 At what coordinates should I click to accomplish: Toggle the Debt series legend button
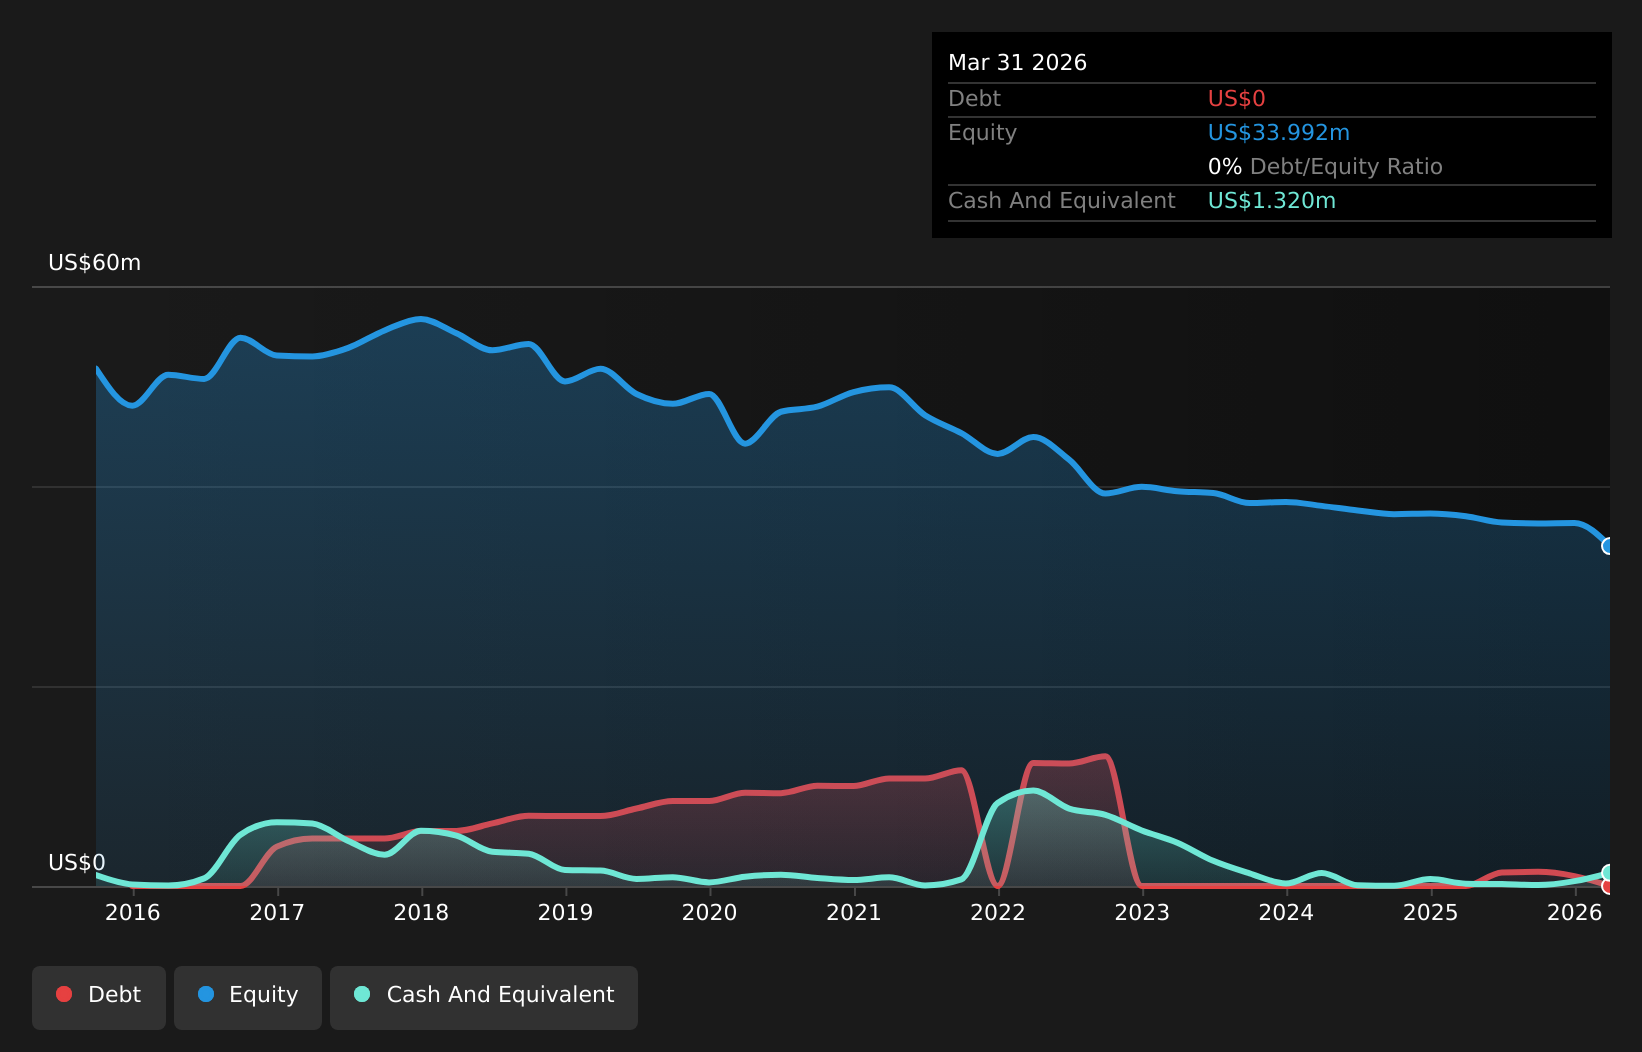(x=99, y=997)
